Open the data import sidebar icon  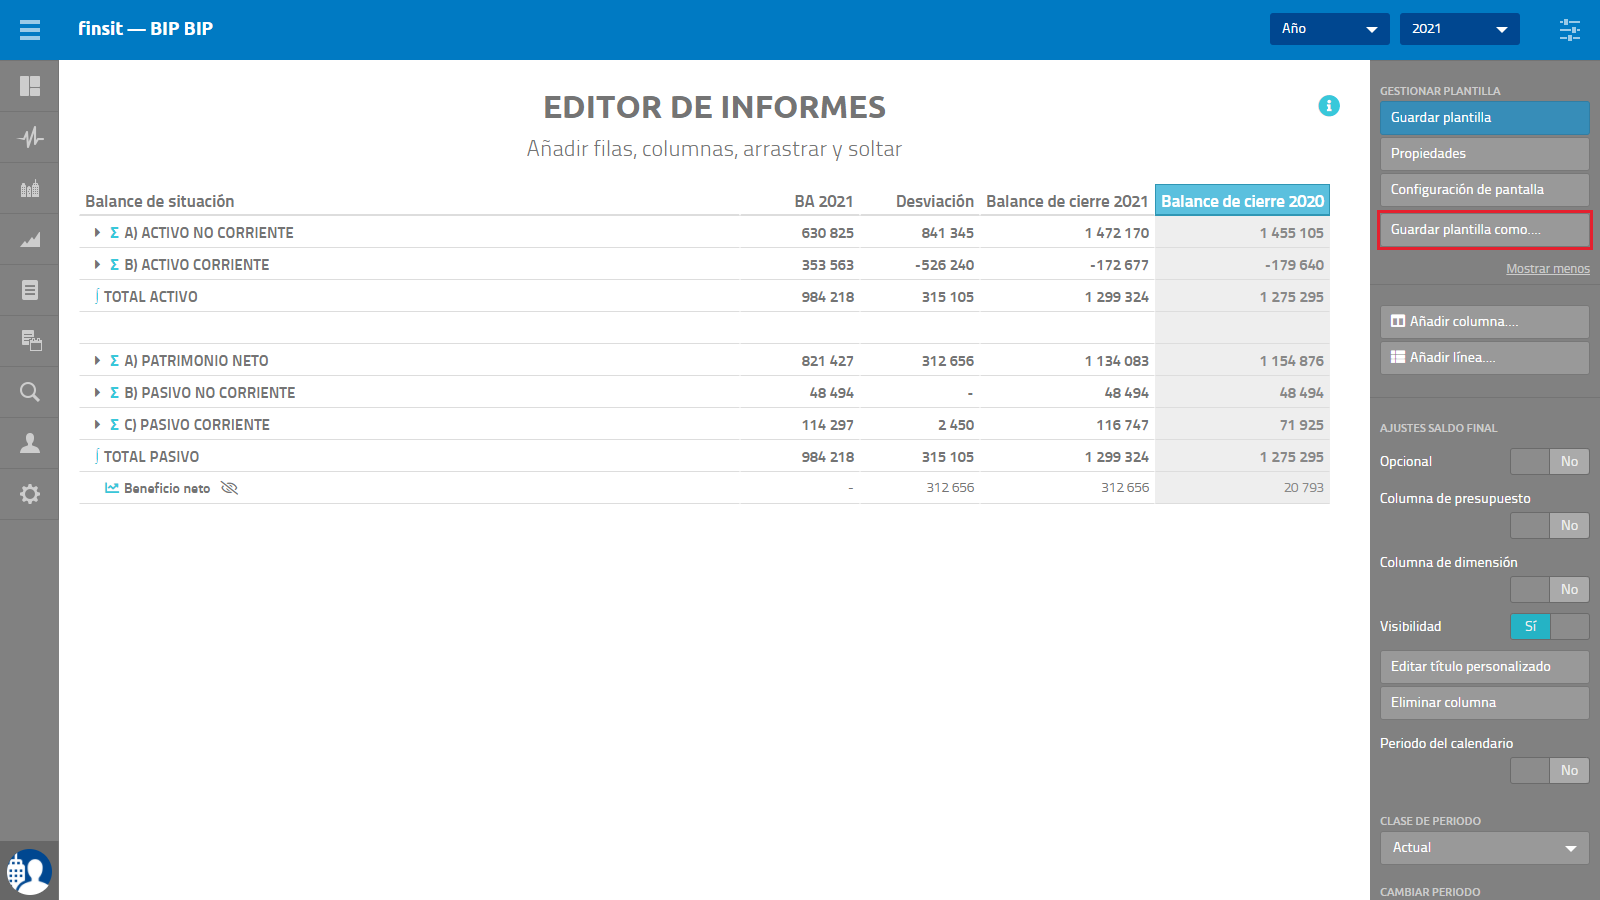coord(30,341)
